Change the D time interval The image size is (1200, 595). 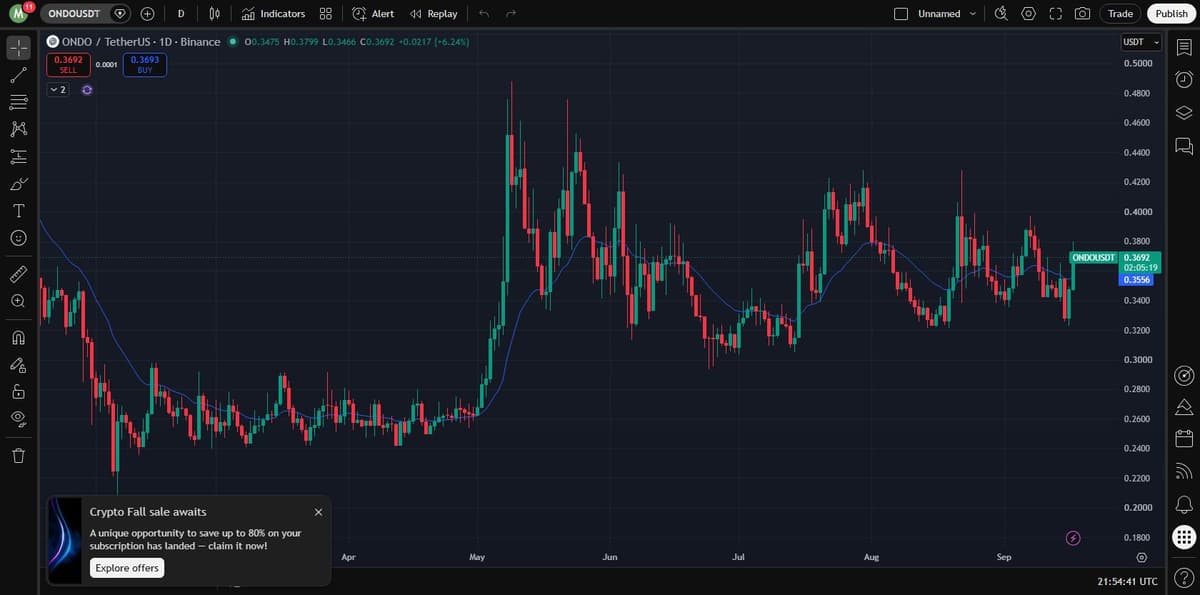[x=180, y=14]
